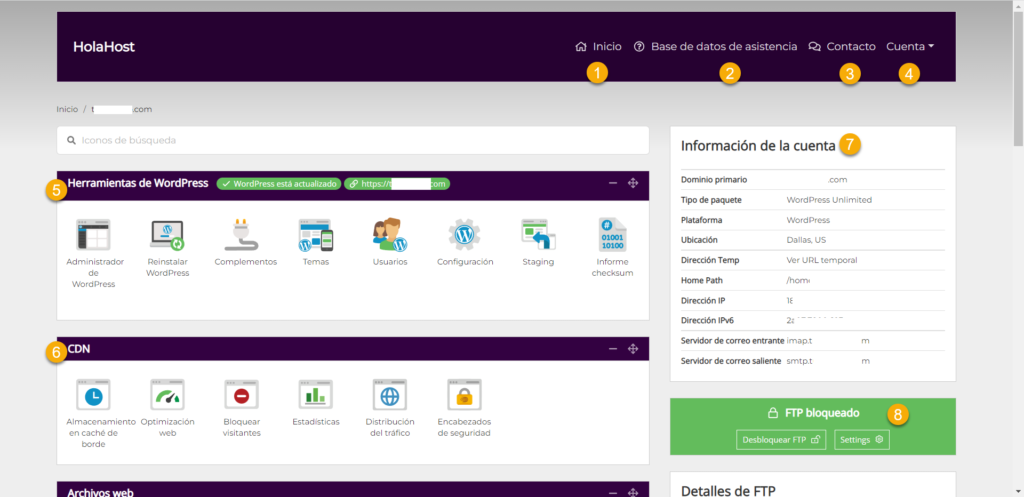The image size is (1024, 497).
Task: Open FTP Settings button
Action: coord(861,440)
